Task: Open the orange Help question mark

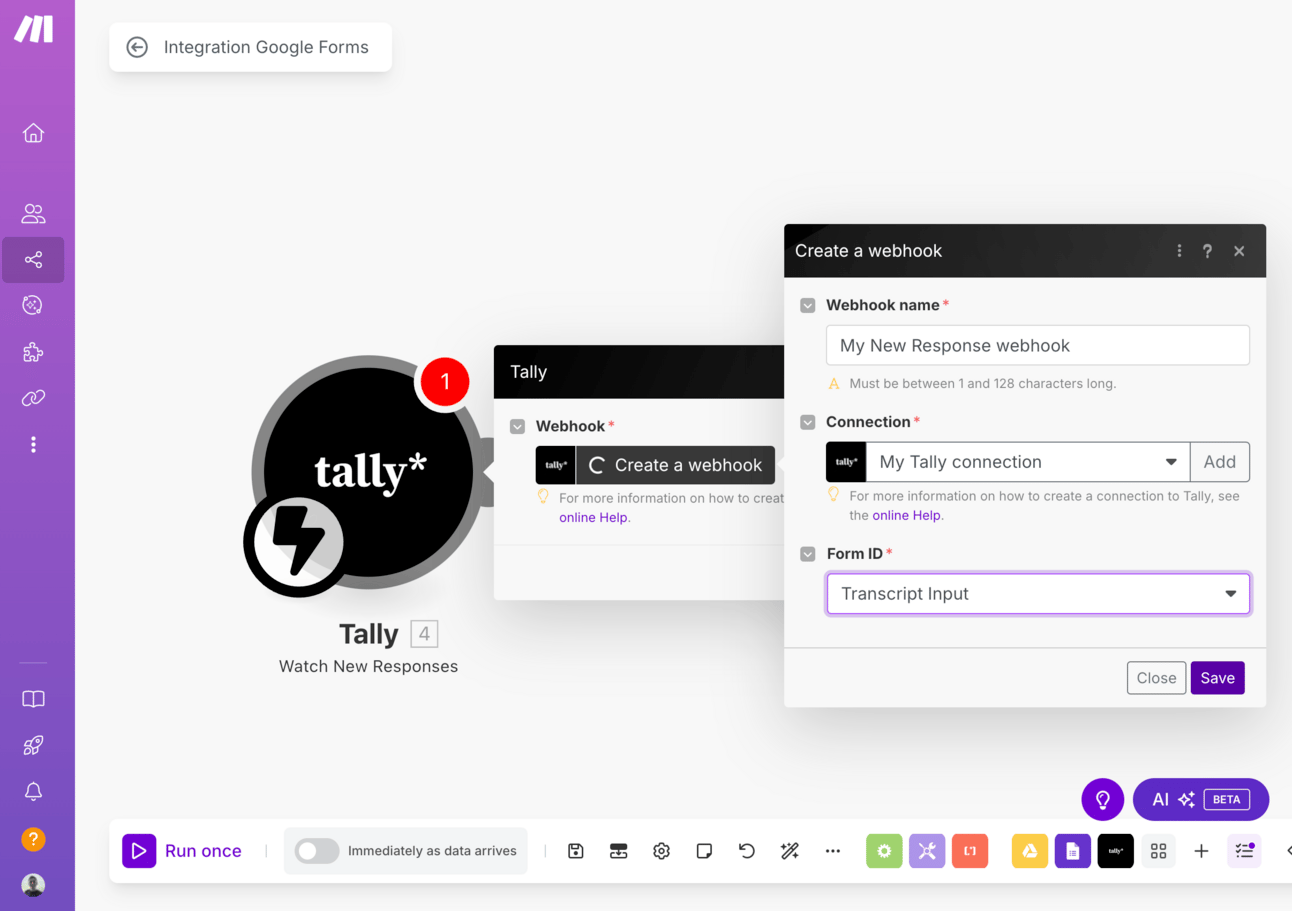Action: pos(33,839)
